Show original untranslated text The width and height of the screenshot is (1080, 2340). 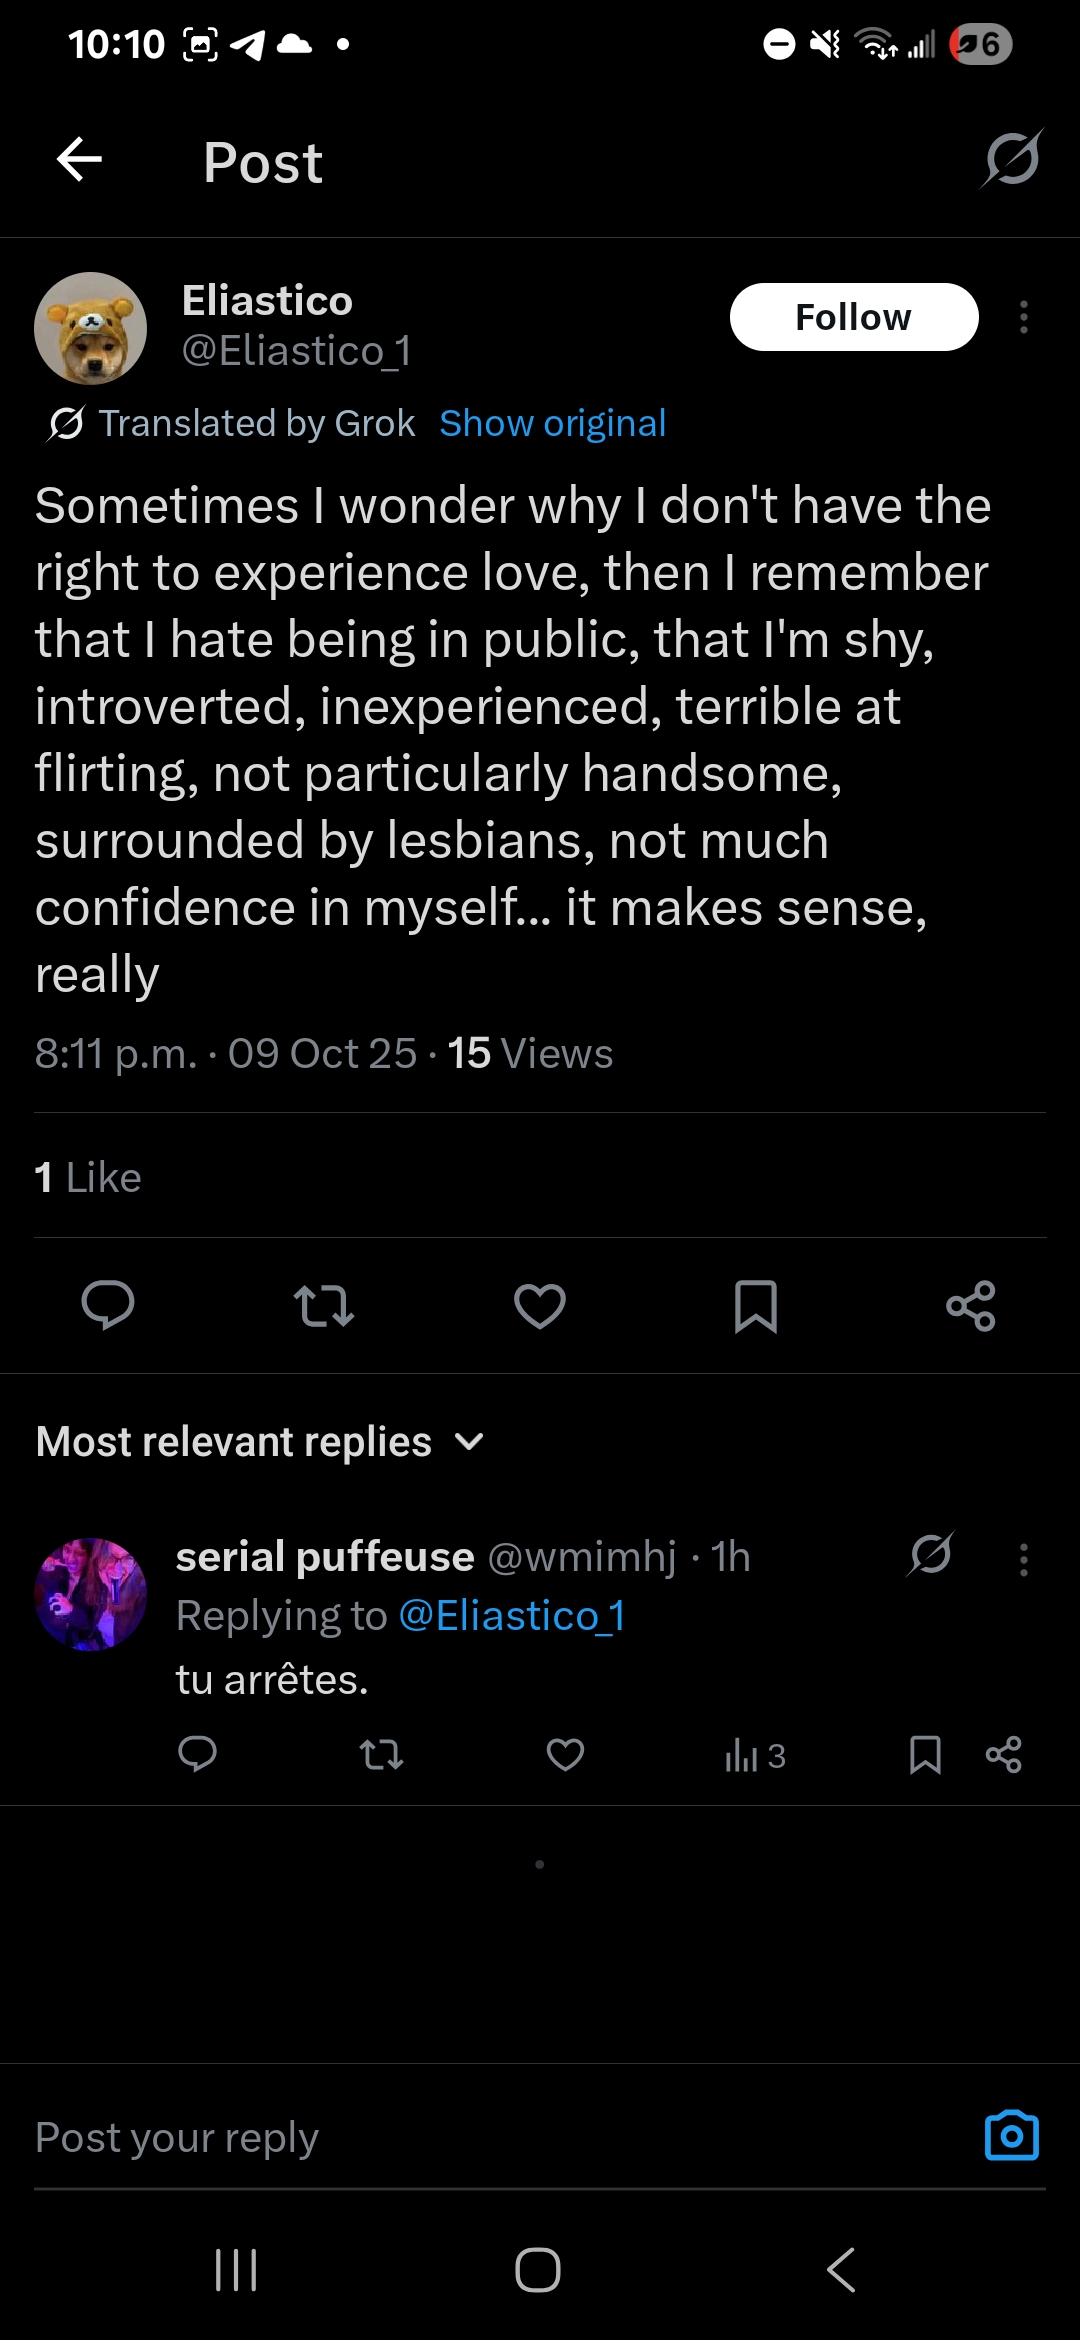tap(553, 424)
